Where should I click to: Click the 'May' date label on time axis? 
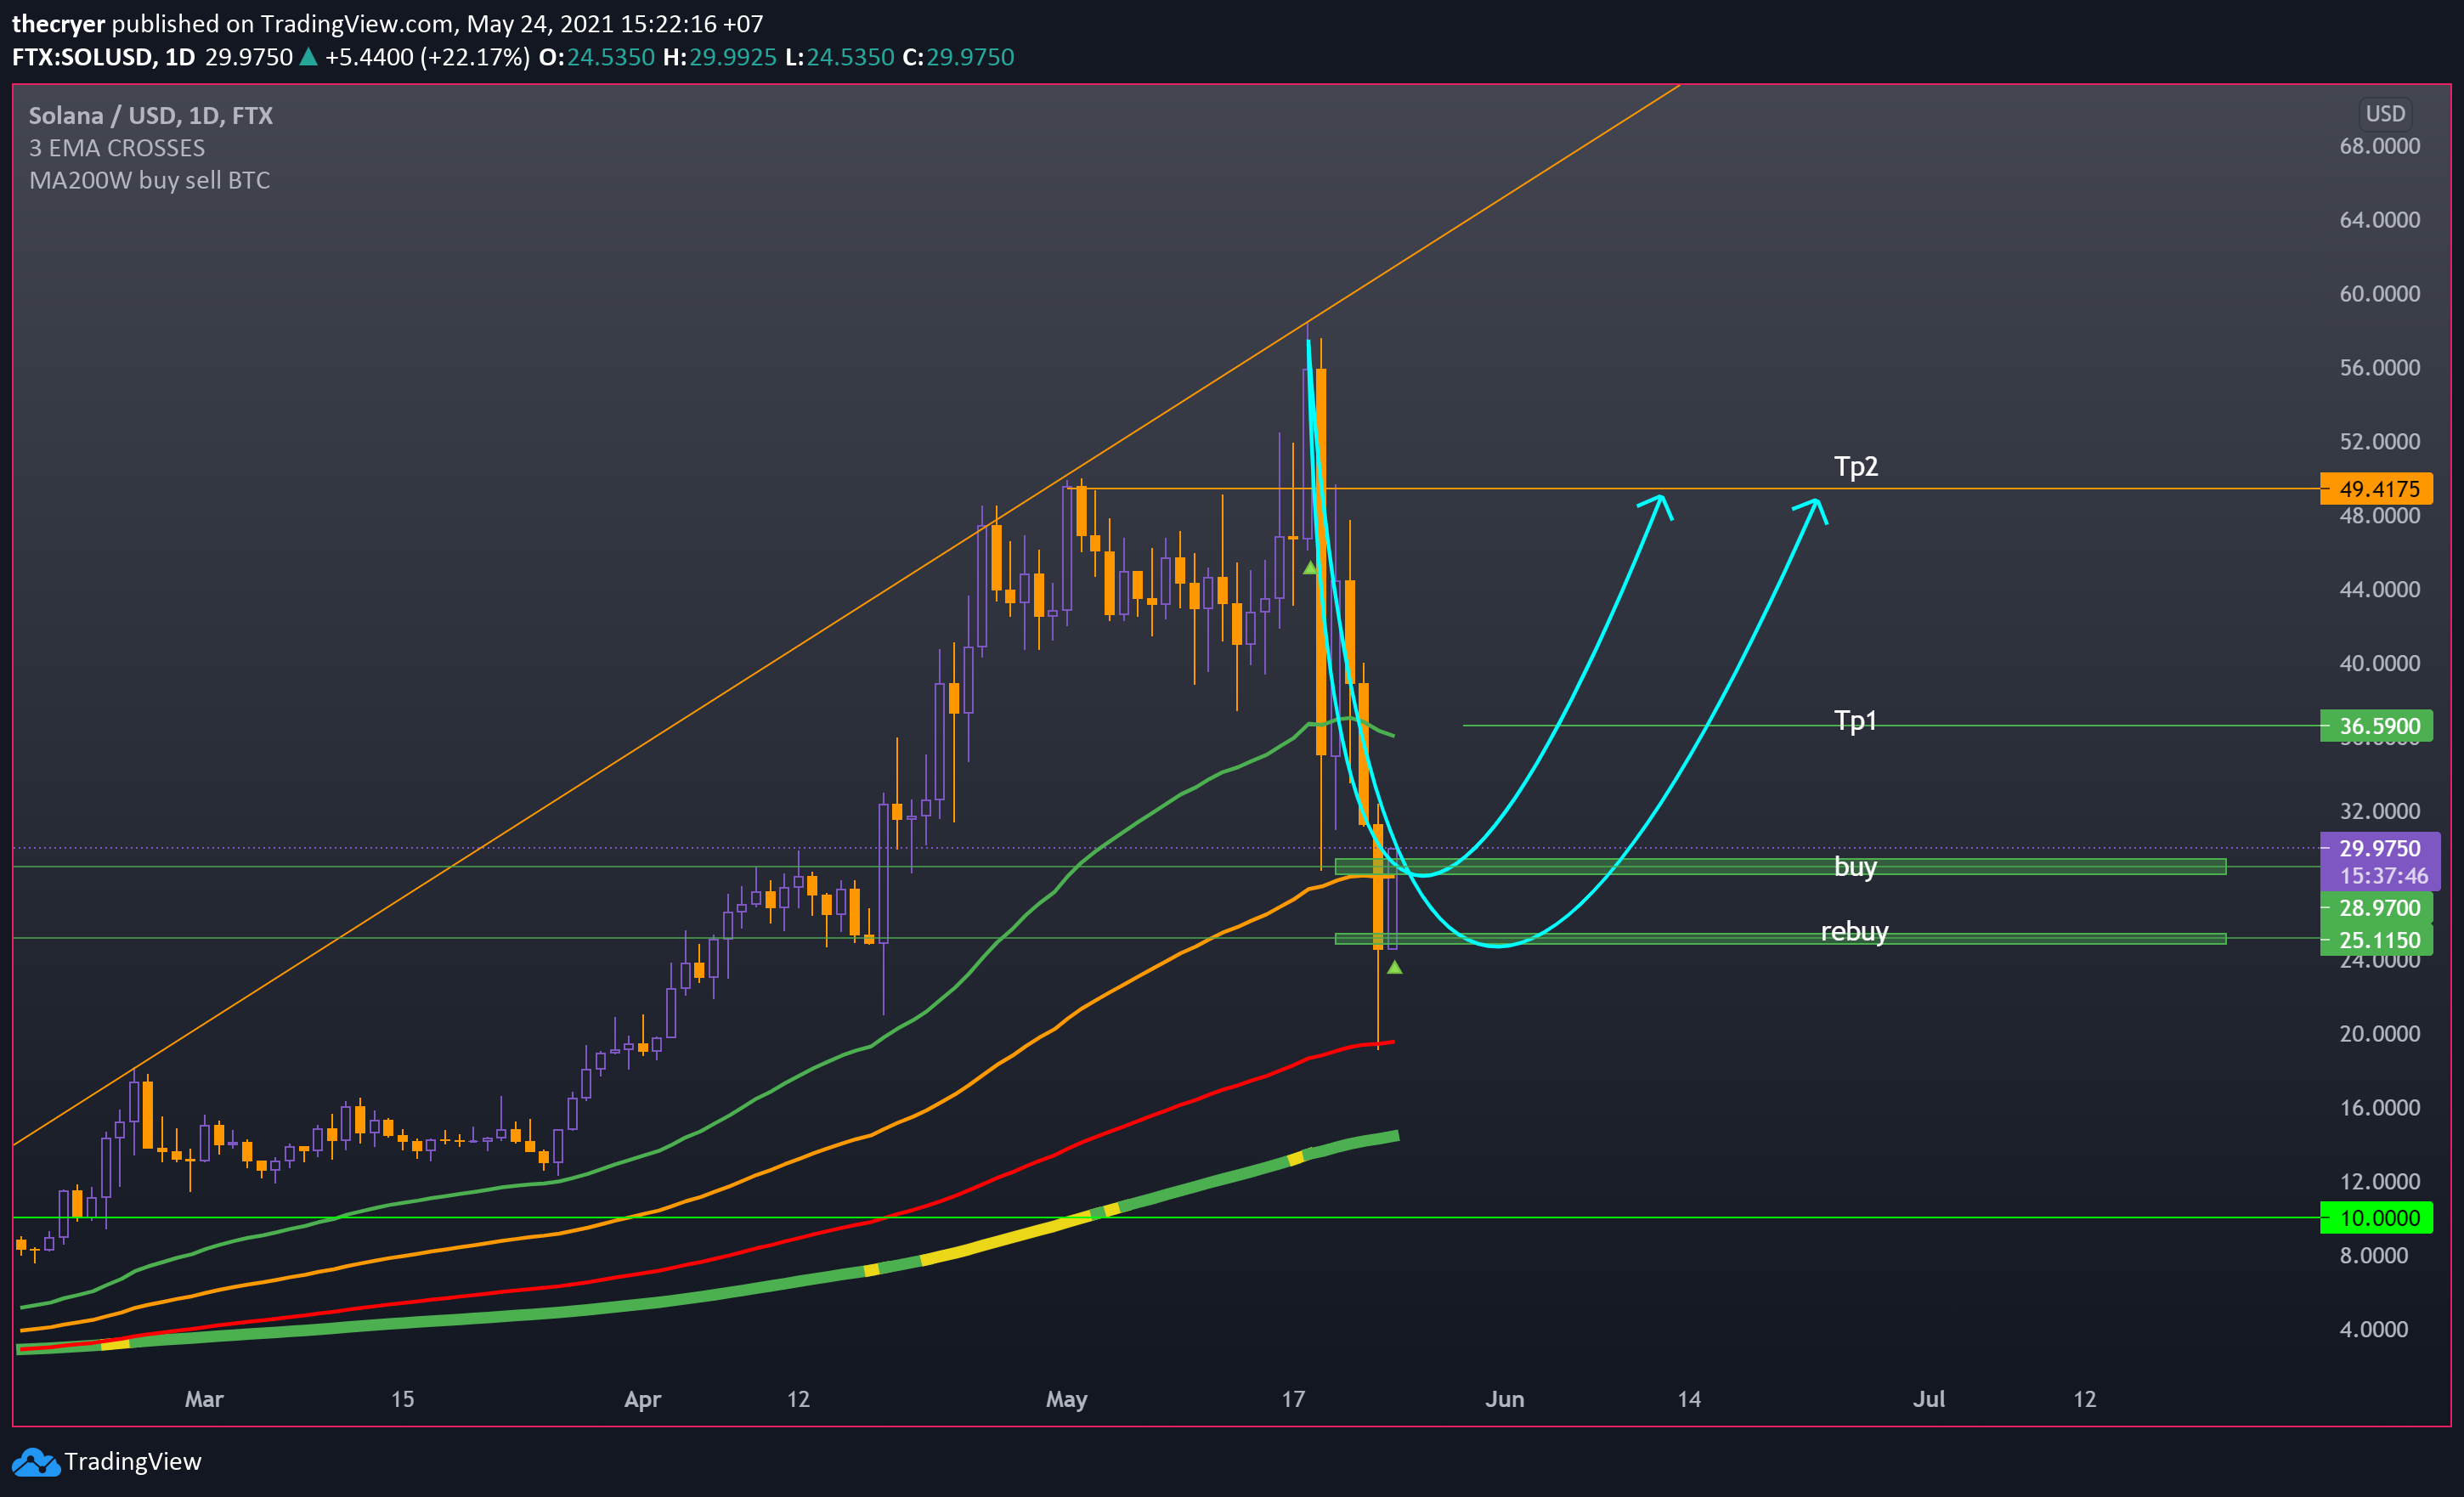1067,1399
